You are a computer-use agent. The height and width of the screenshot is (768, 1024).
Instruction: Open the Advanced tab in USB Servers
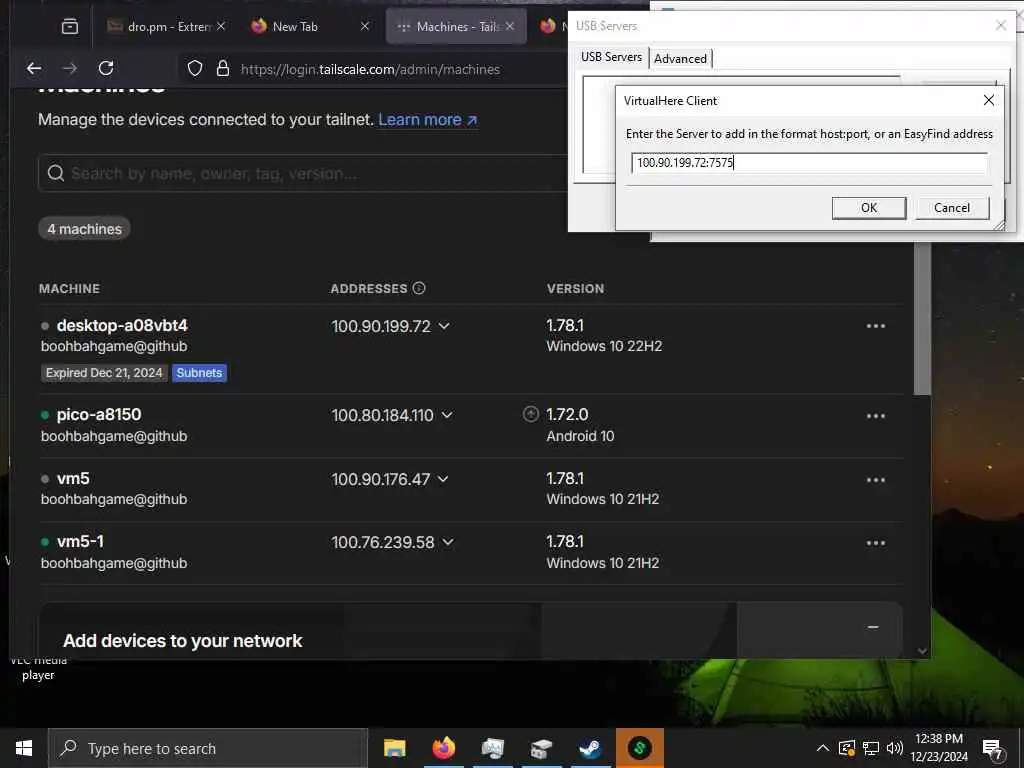point(680,59)
